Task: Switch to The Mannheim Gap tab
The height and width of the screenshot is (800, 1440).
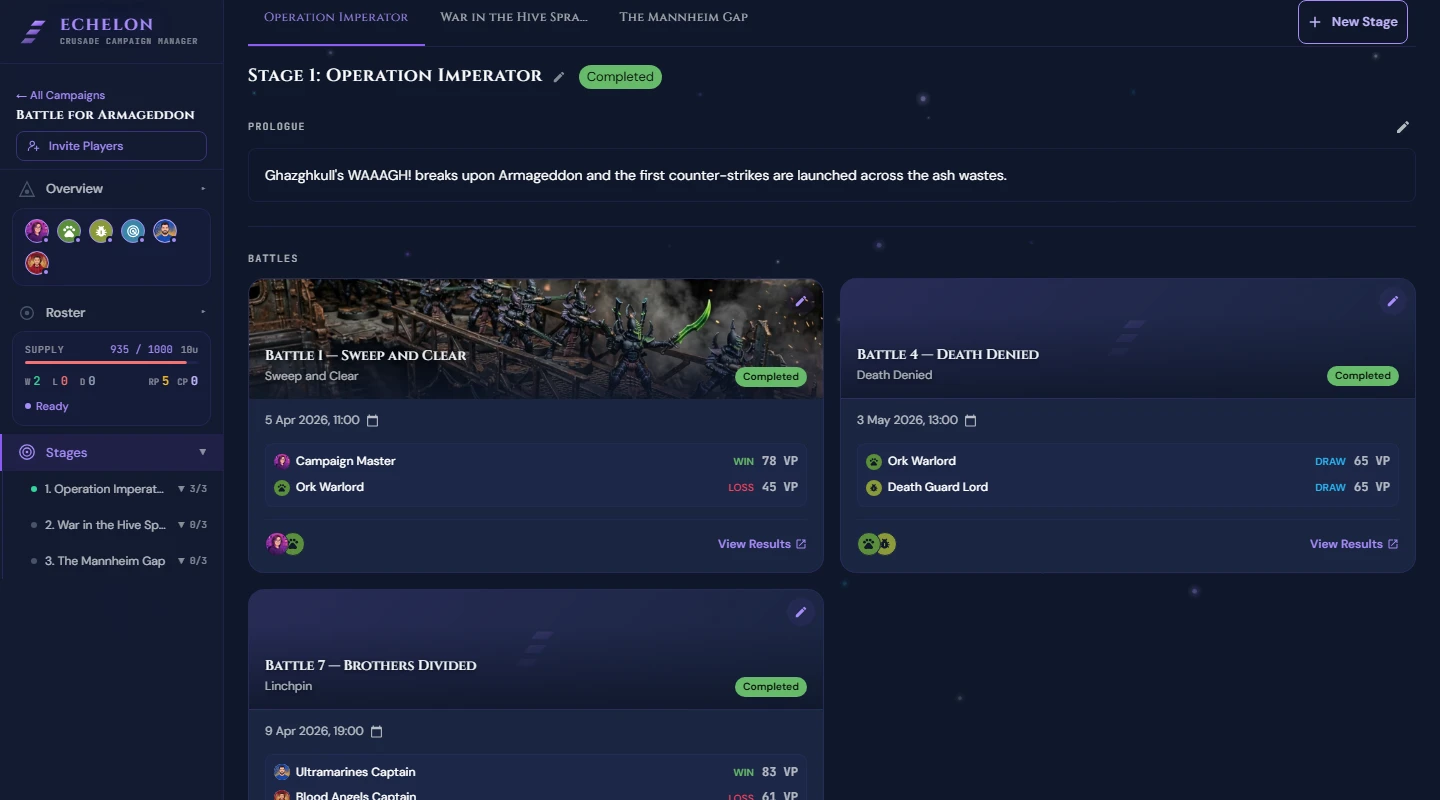Action: pos(684,17)
